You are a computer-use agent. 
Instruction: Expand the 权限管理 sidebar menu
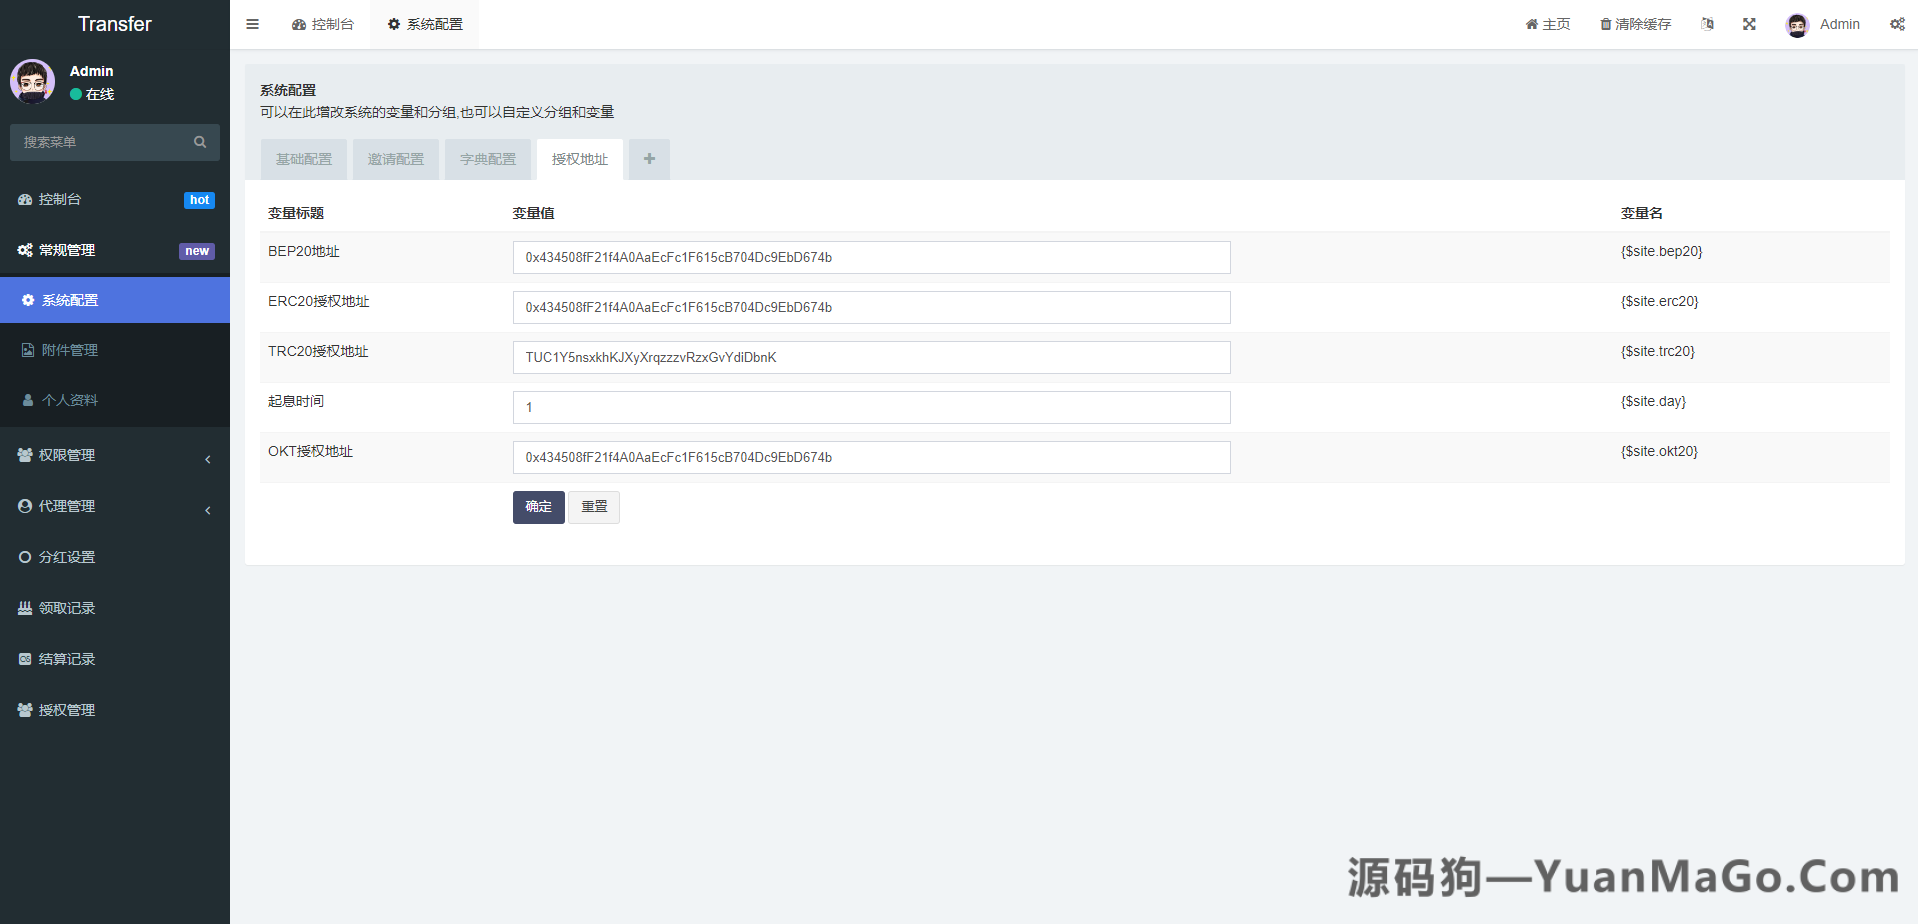point(114,455)
